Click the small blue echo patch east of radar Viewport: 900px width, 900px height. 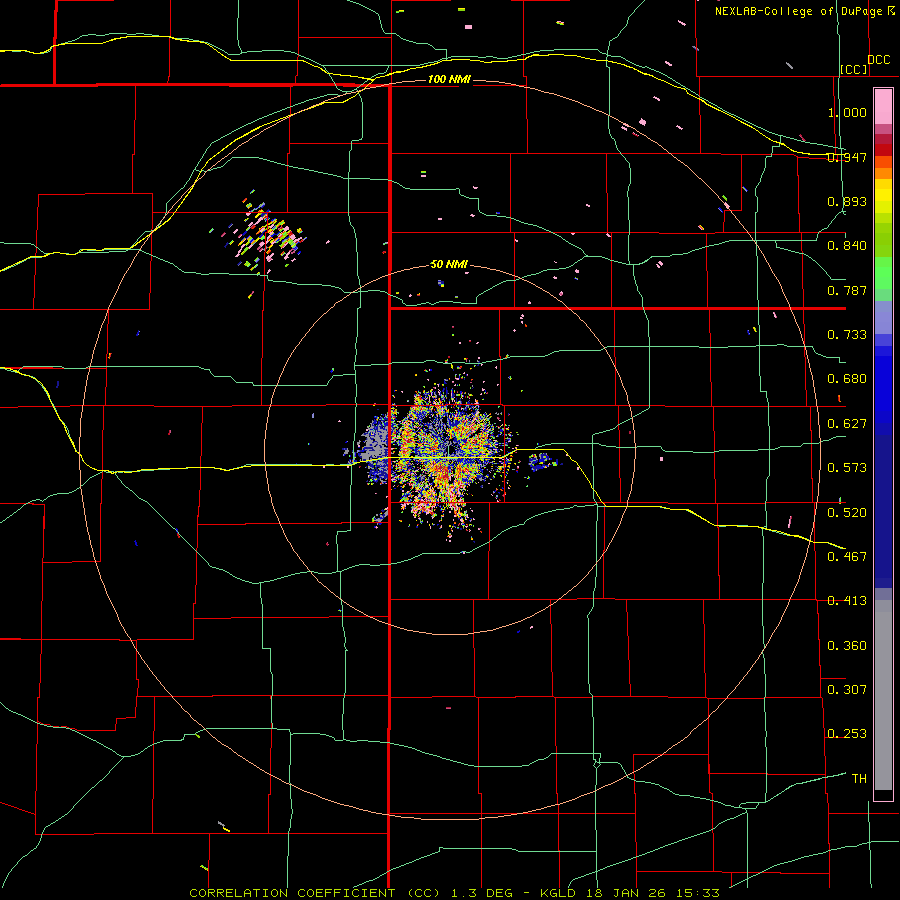pyautogui.click(x=541, y=461)
